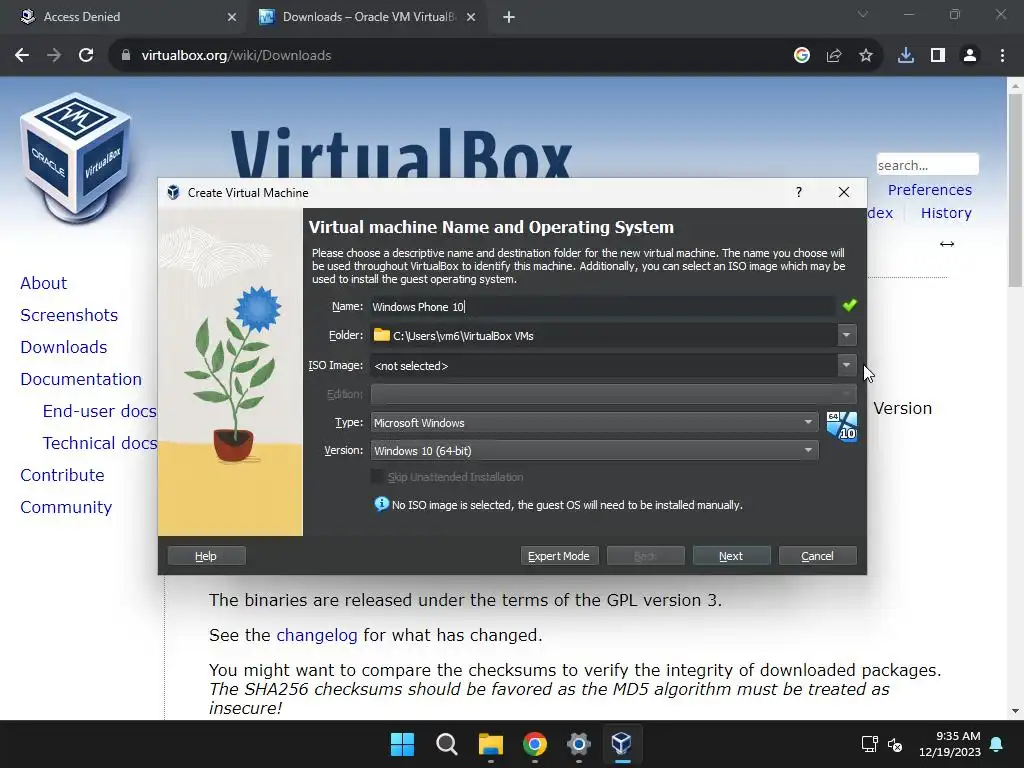
Task: Open the notifications bell in the taskbar
Action: tap(997, 744)
